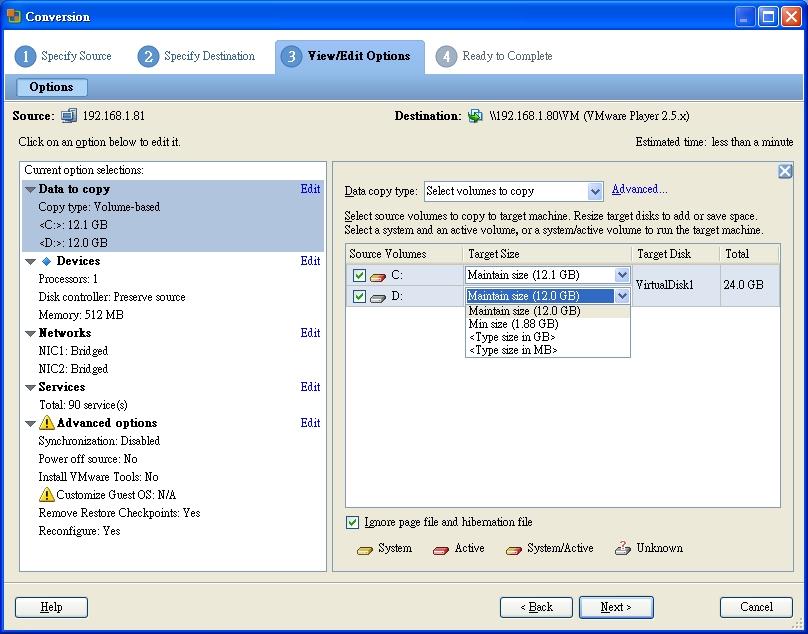Open the Advanced... link
This screenshot has height=634, width=808.
pyautogui.click(x=639, y=189)
